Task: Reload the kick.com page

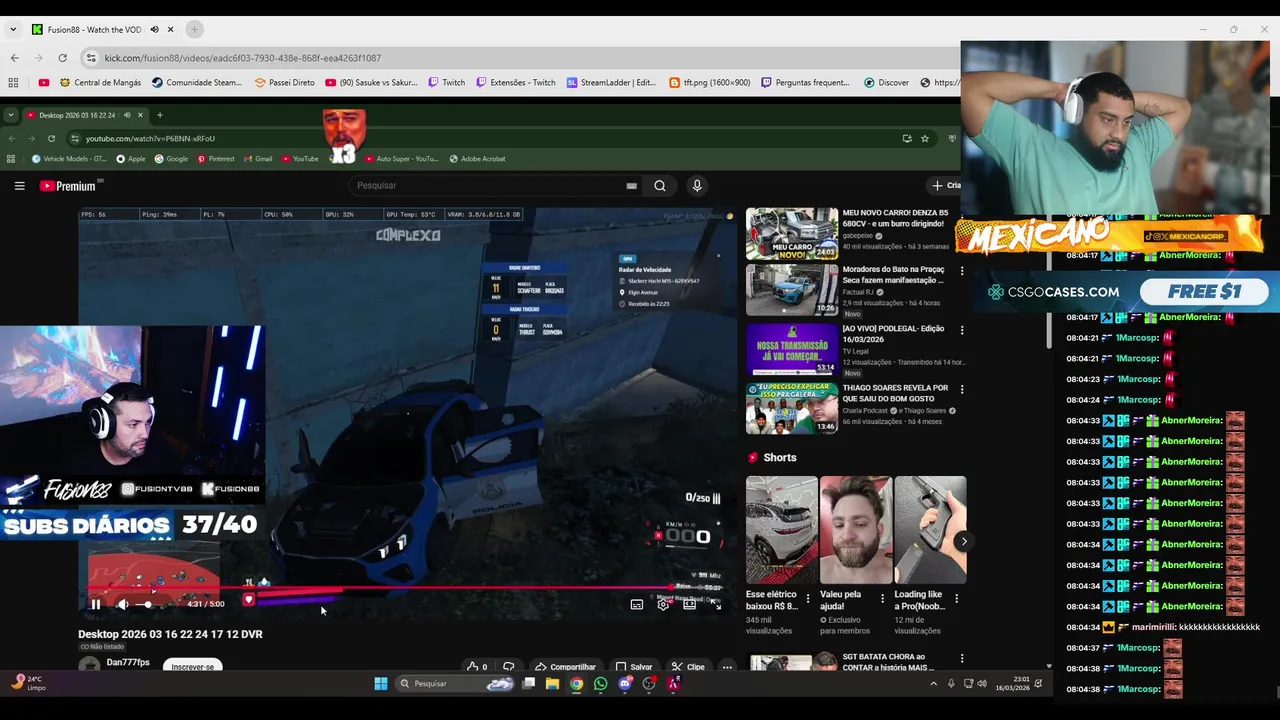Action: click(x=62, y=58)
